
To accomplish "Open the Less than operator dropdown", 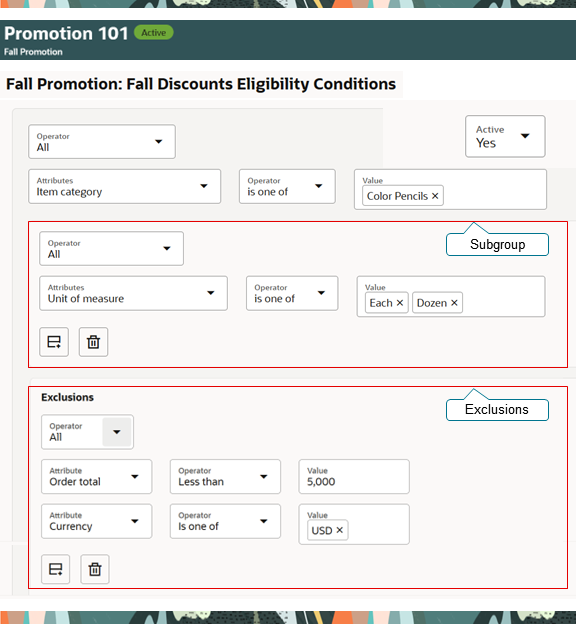I will [x=225, y=477].
